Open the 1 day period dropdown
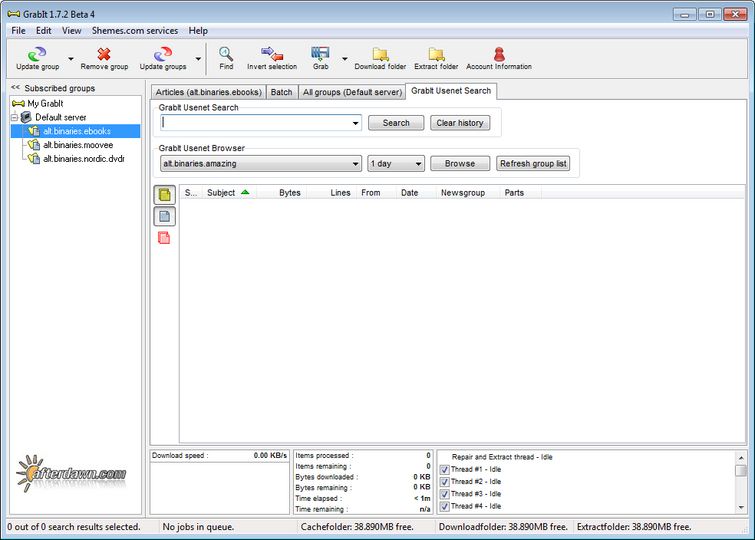Viewport: 755px width, 540px height. [x=418, y=164]
